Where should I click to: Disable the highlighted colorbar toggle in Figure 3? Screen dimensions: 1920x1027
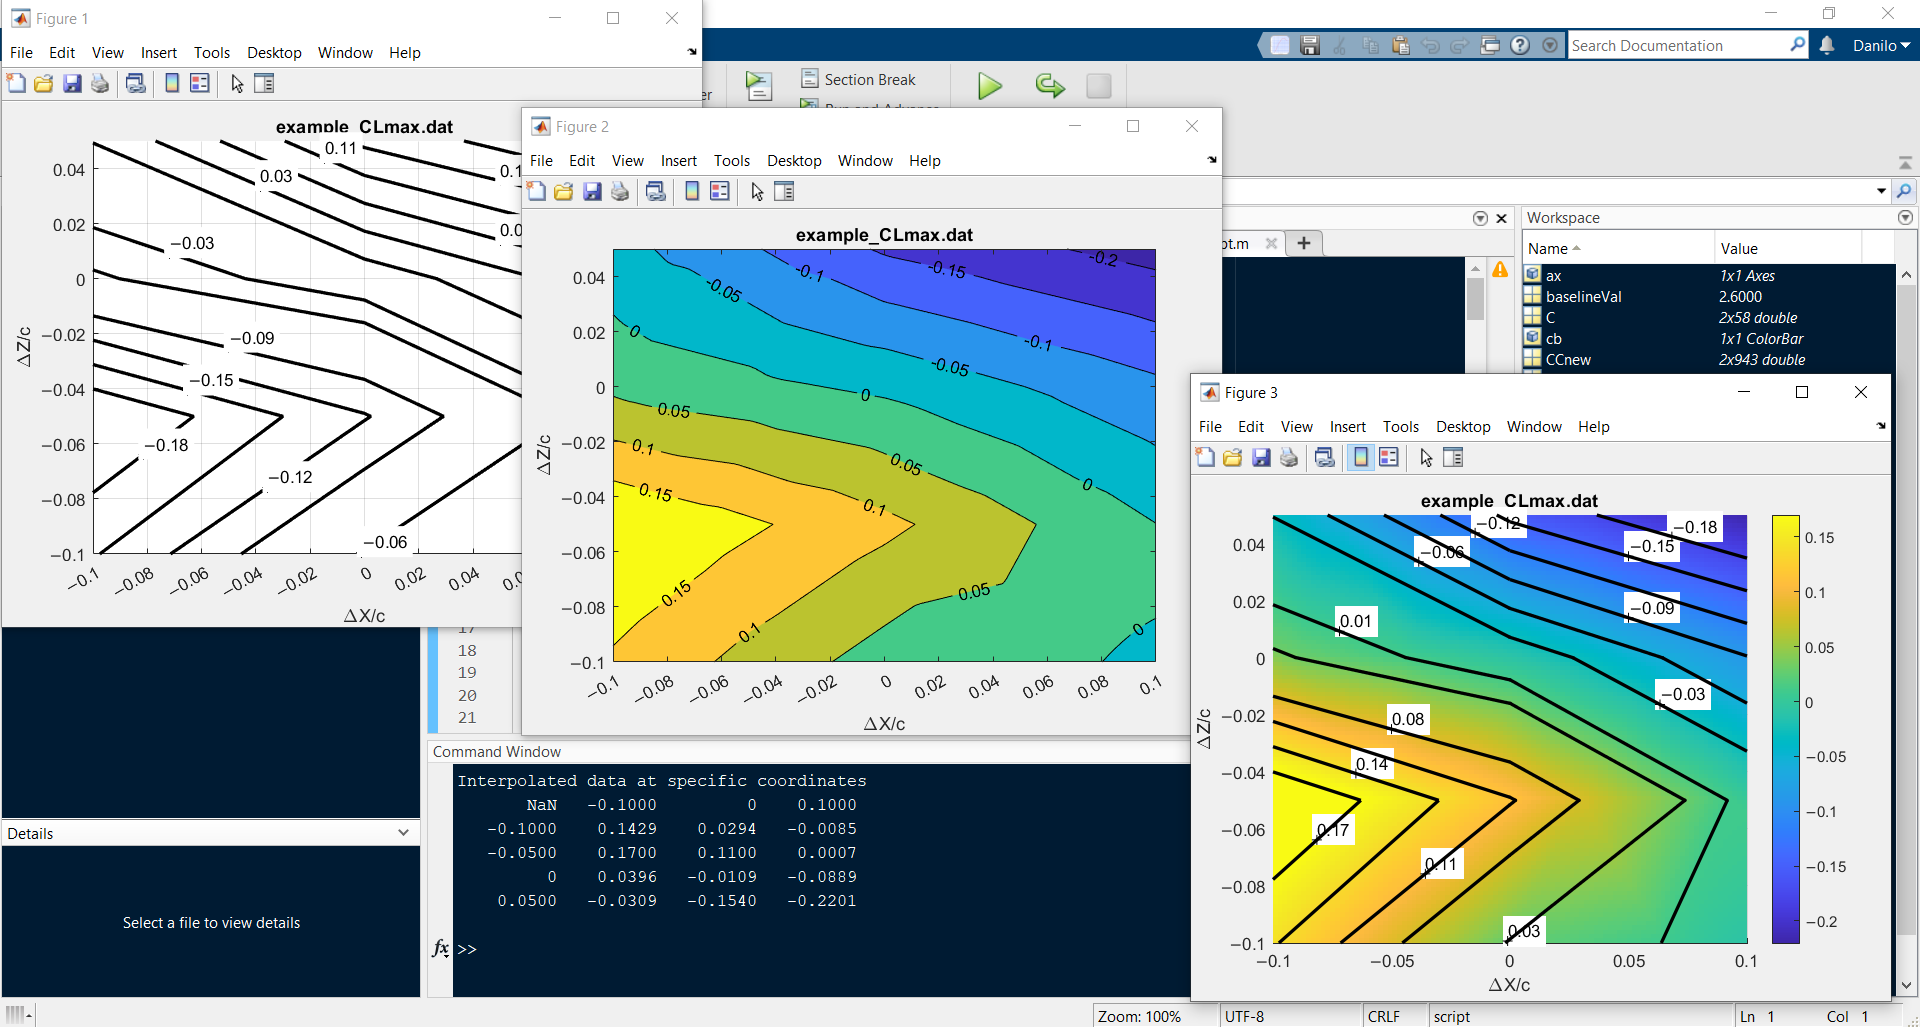pyautogui.click(x=1361, y=457)
